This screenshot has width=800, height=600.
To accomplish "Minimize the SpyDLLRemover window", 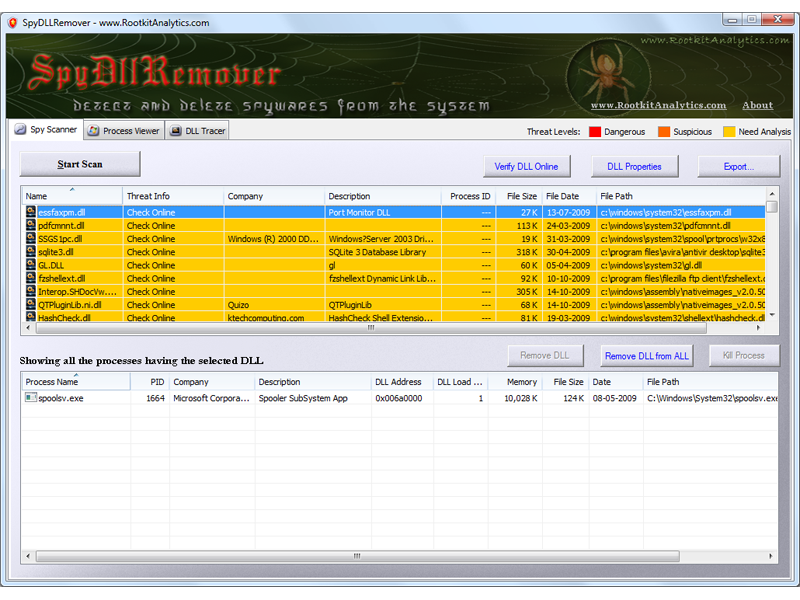I will pyautogui.click(x=733, y=20).
